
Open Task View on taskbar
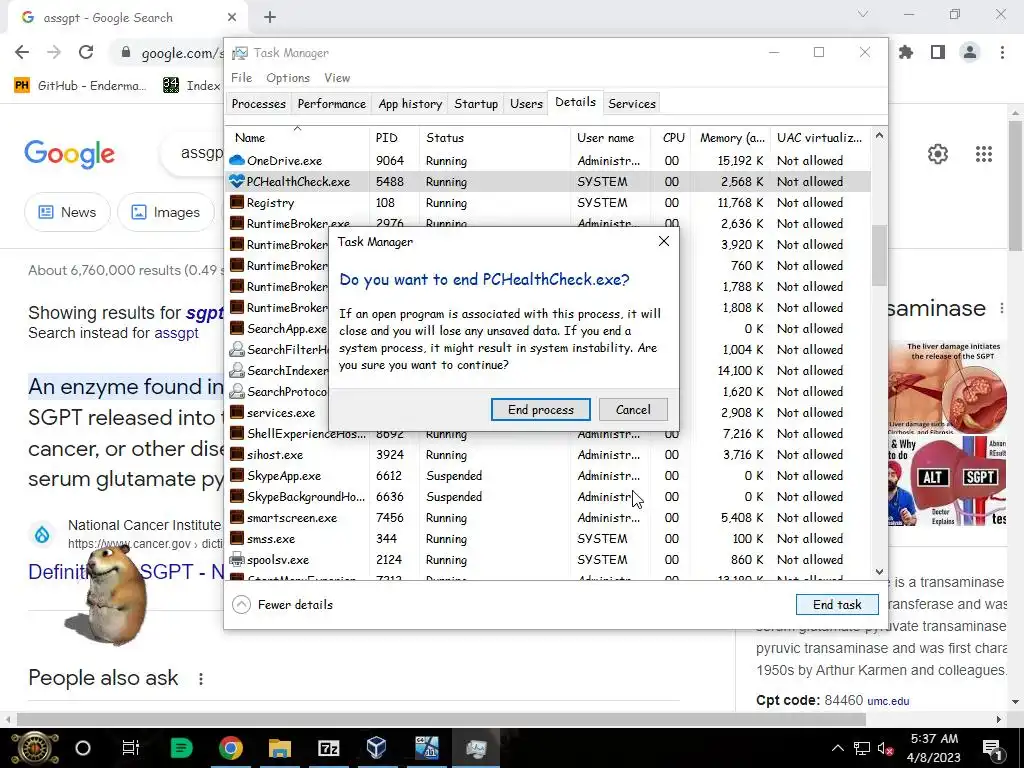pyautogui.click(x=131, y=748)
